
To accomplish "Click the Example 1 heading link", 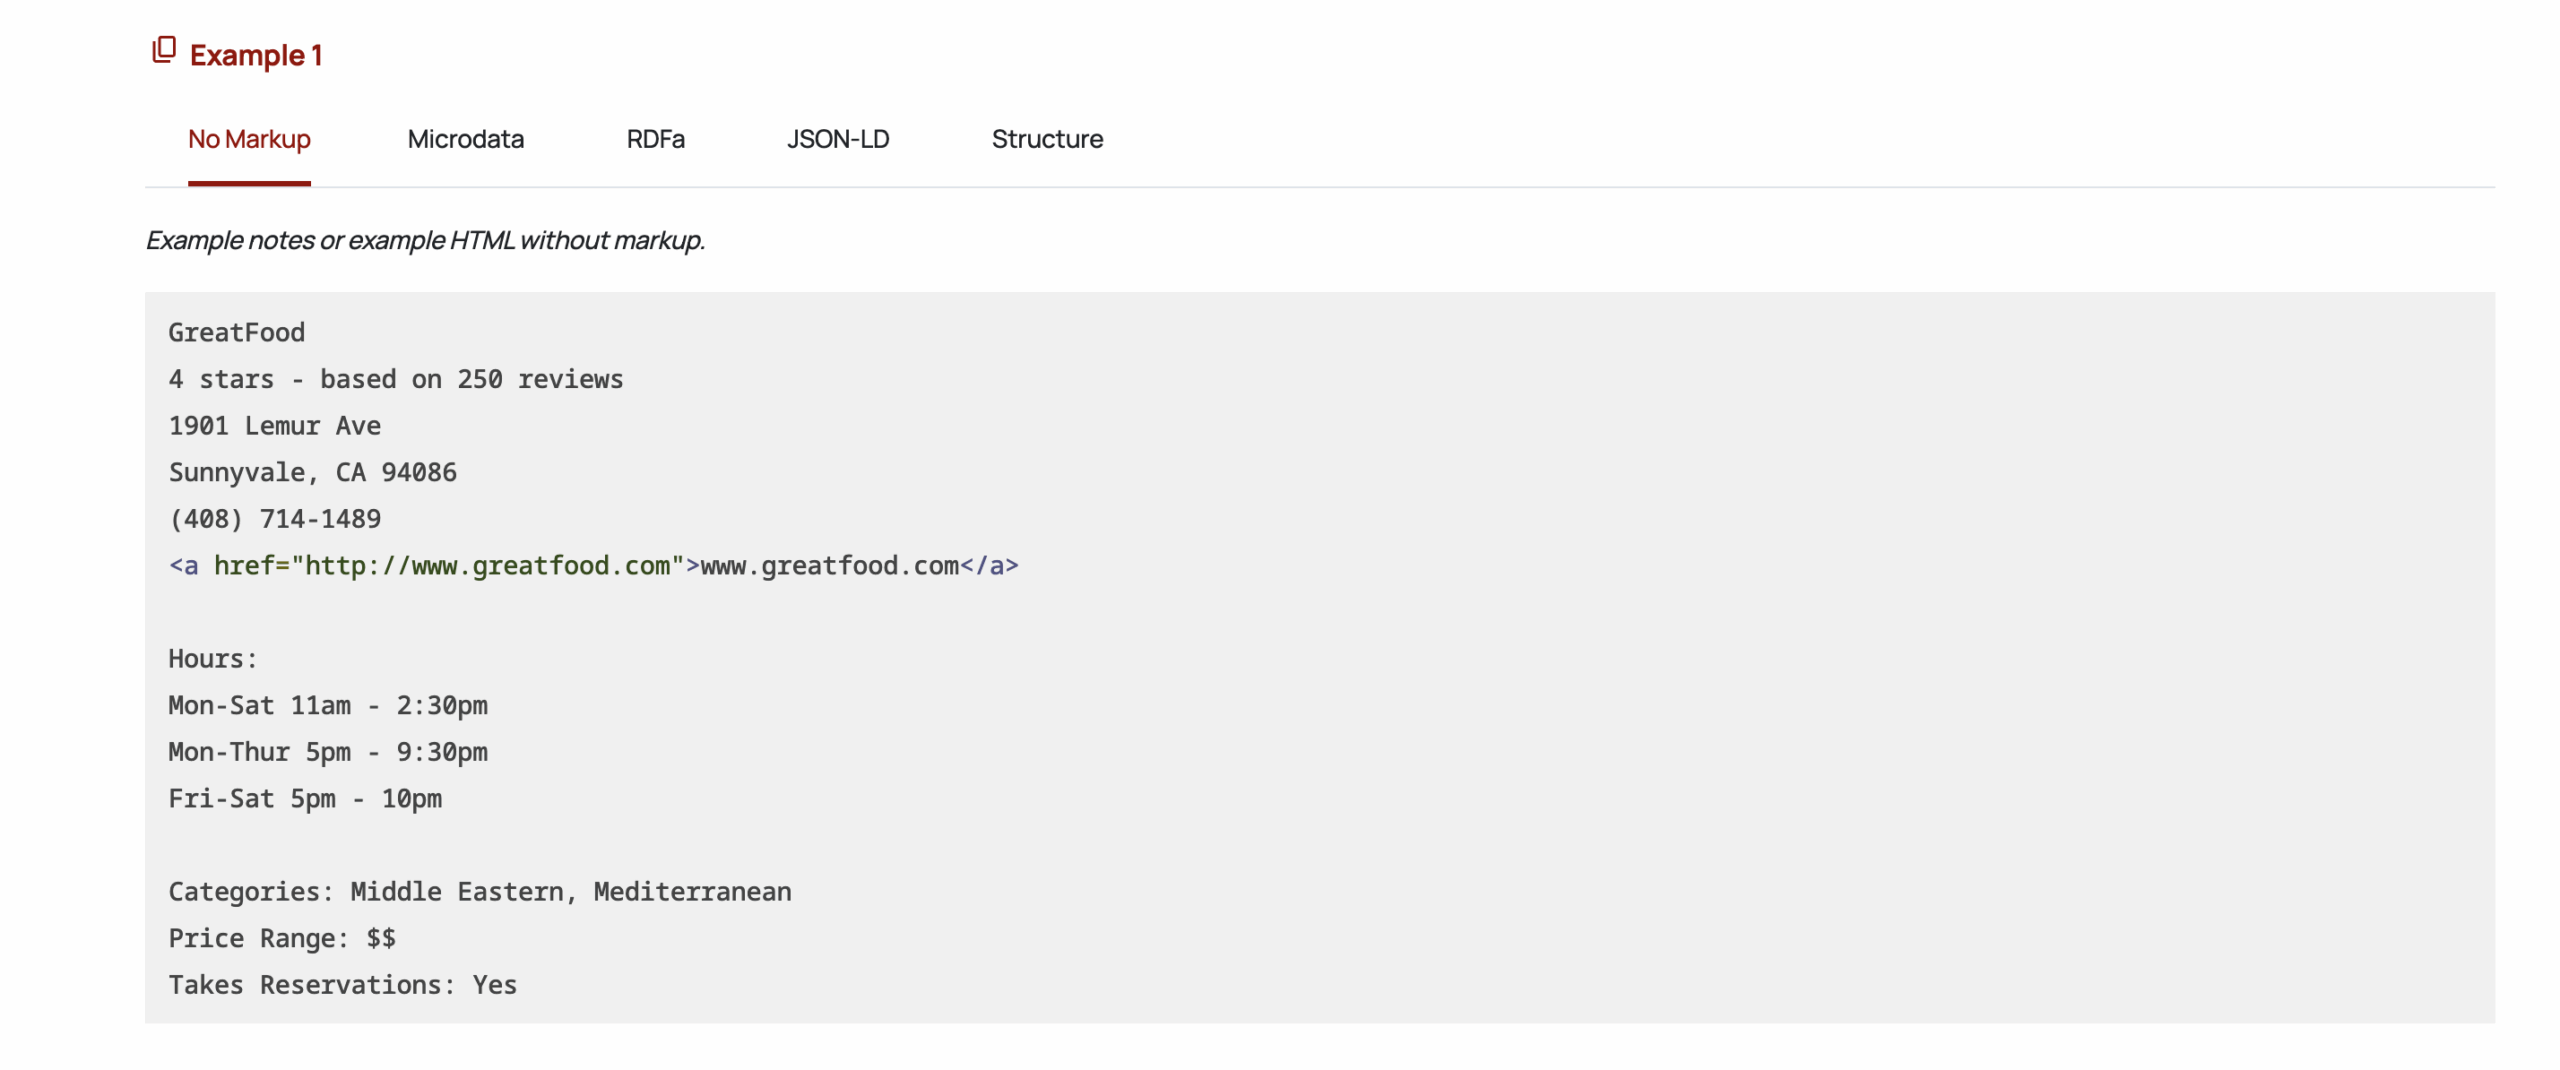I will (255, 55).
